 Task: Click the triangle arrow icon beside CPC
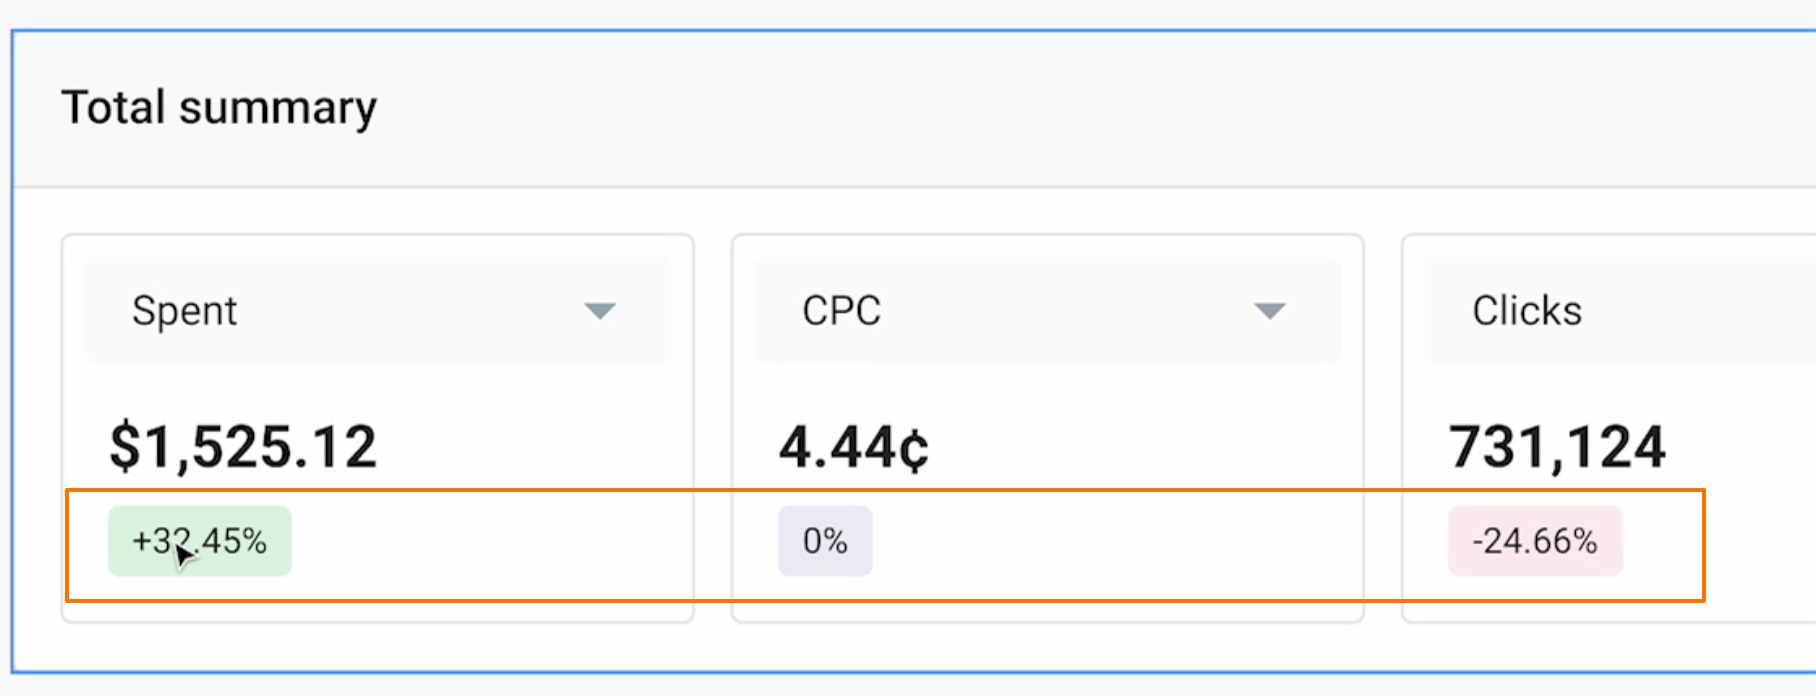pos(1270,311)
